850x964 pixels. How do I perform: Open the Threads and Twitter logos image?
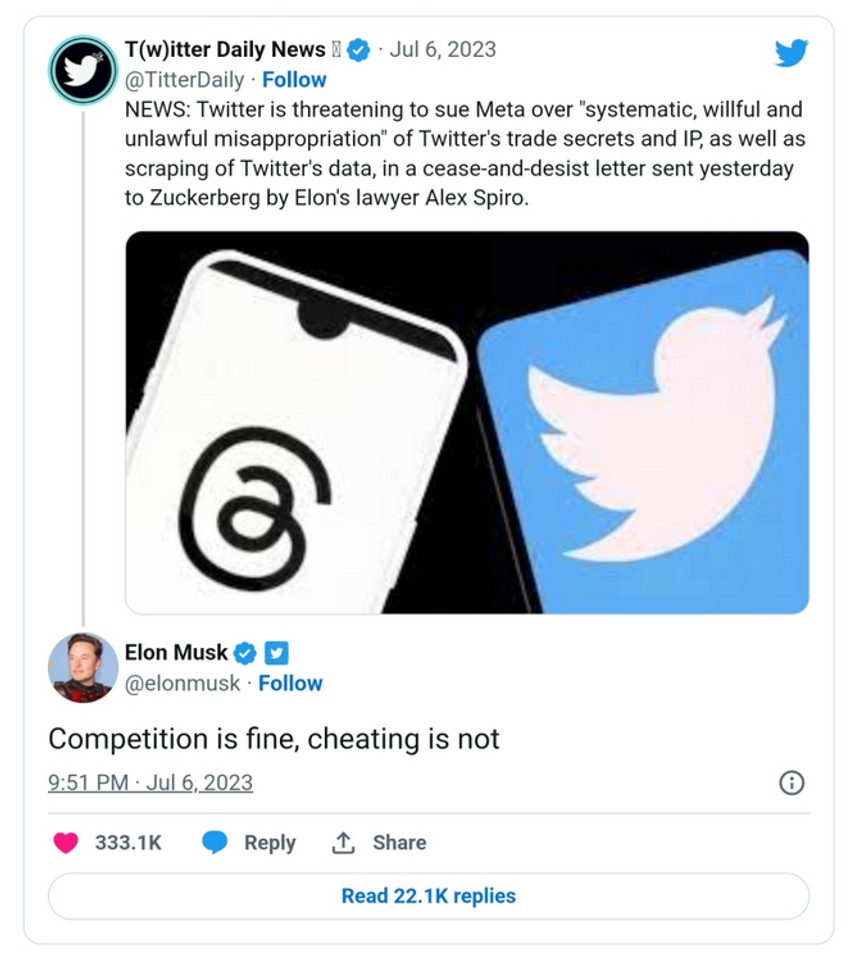click(x=466, y=422)
